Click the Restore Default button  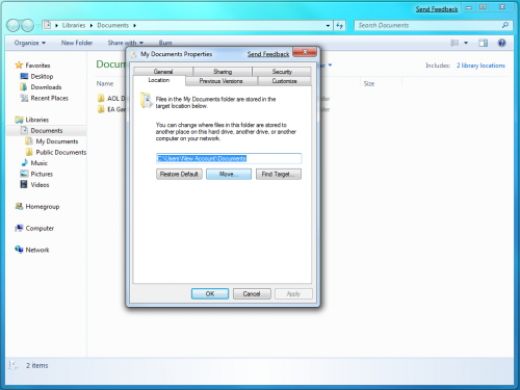coord(179,174)
